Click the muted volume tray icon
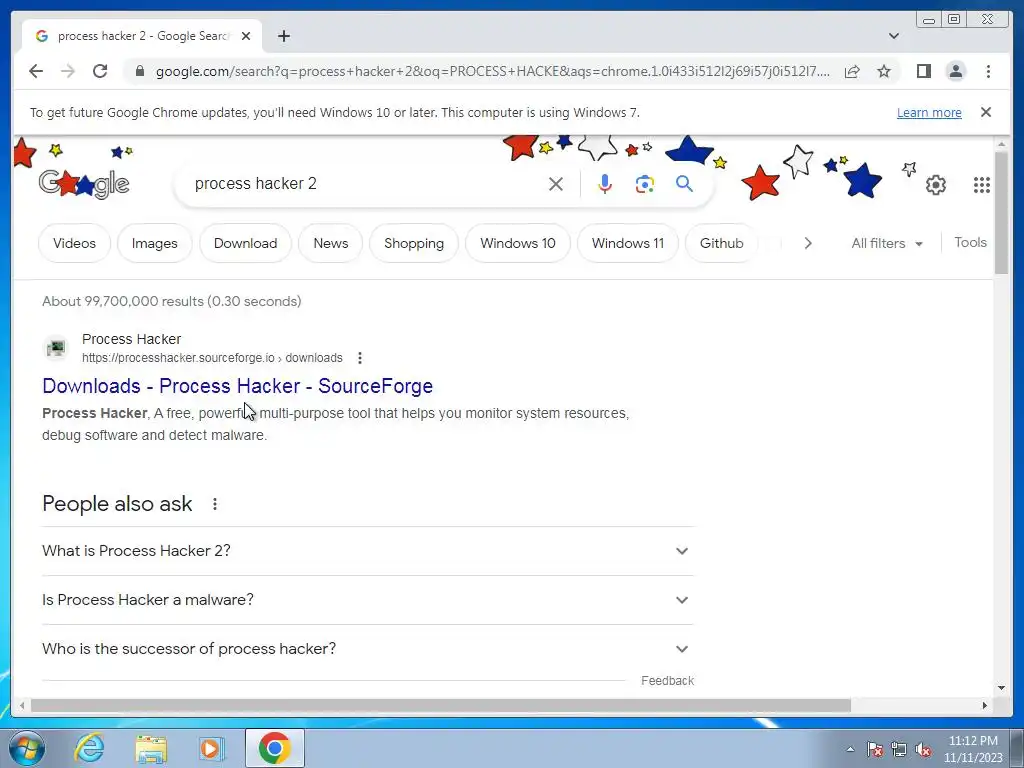1024x768 pixels. [923, 749]
